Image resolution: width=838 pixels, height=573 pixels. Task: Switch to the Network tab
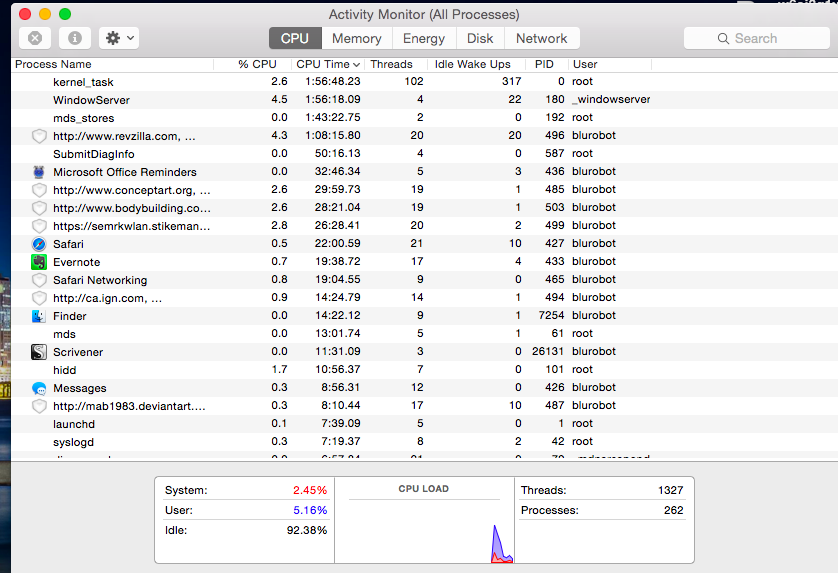click(x=541, y=38)
